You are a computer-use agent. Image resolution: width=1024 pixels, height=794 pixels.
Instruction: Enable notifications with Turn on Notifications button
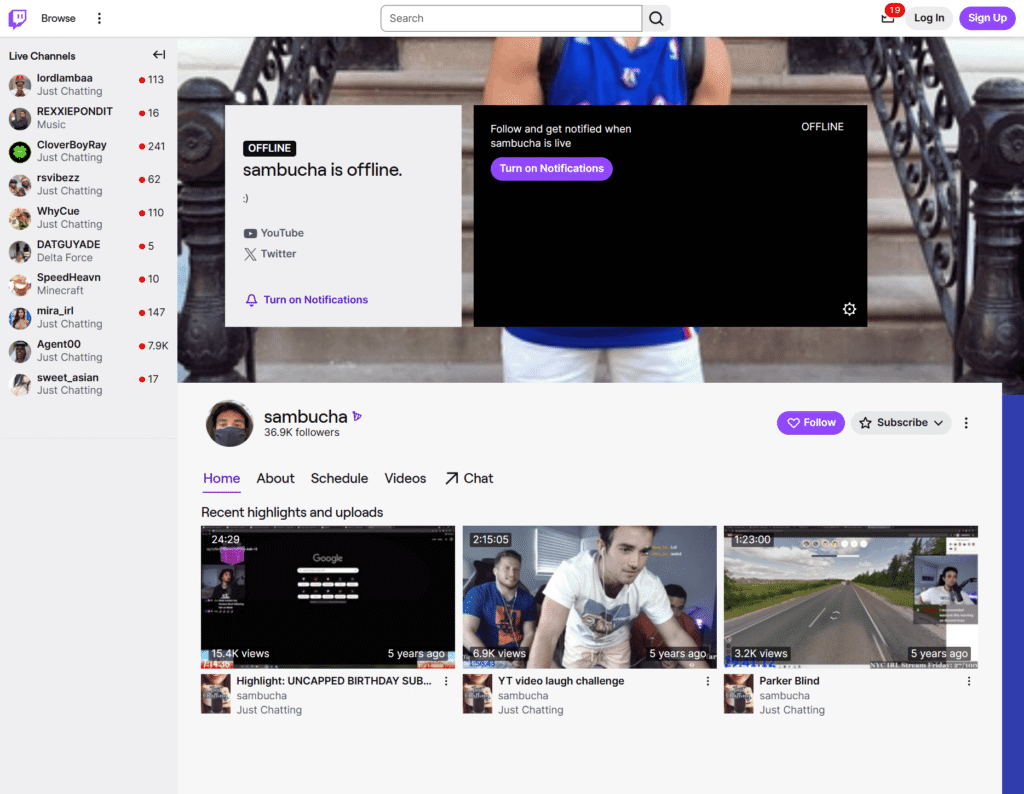551,168
